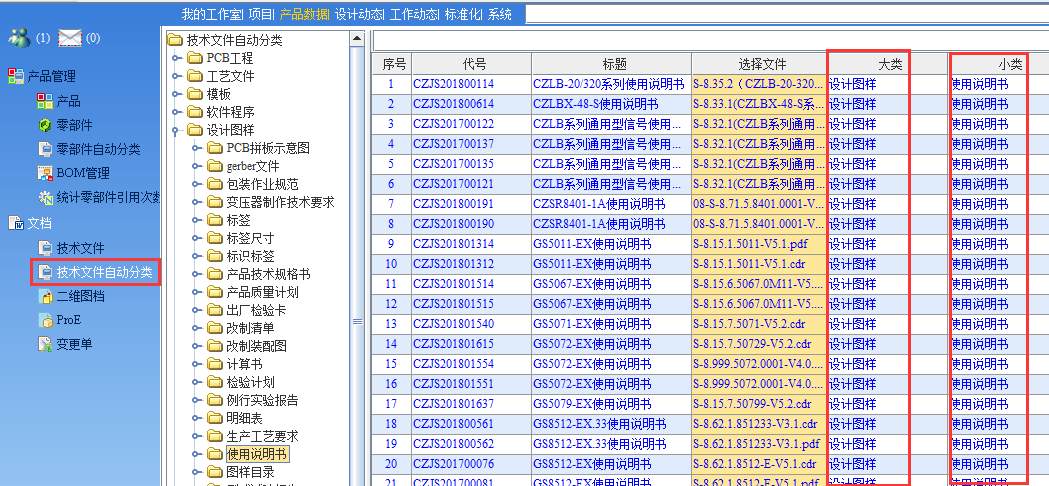Collapse the 设计图样 tree node
The width and height of the screenshot is (1049, 486).
(175, 130)
